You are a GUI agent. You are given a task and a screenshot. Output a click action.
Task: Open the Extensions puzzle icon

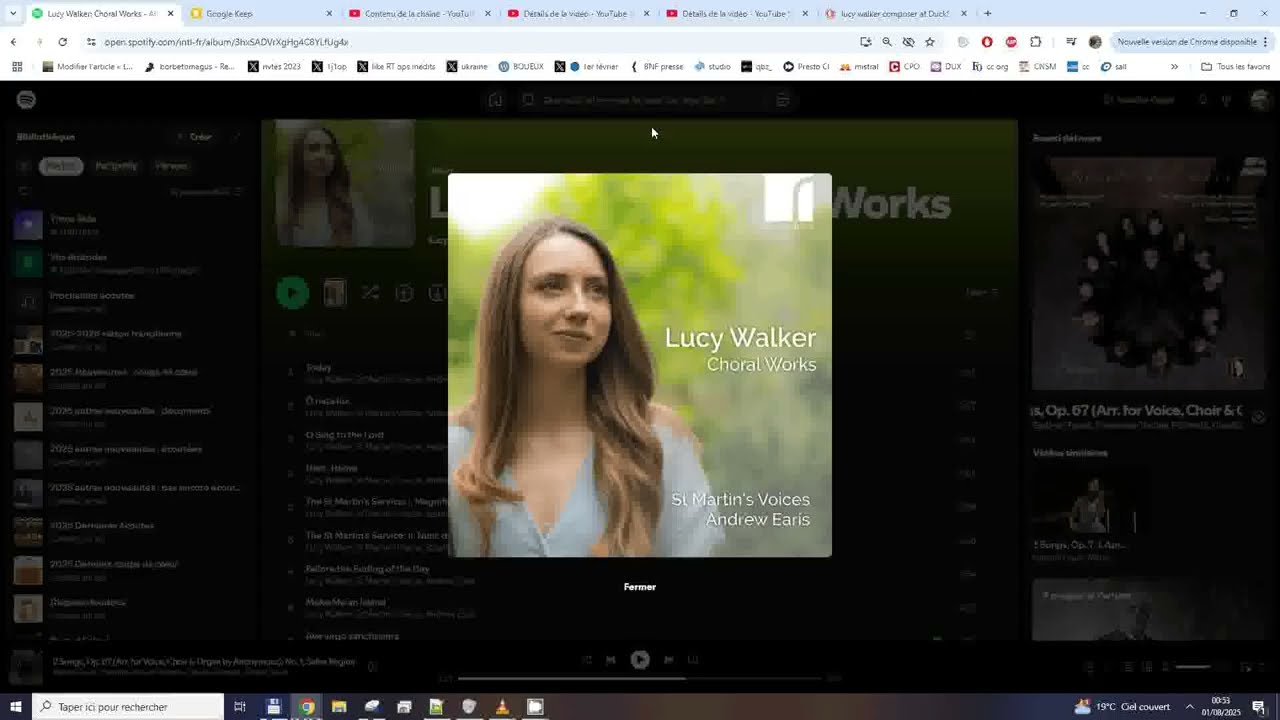(x=1036, y=42)
